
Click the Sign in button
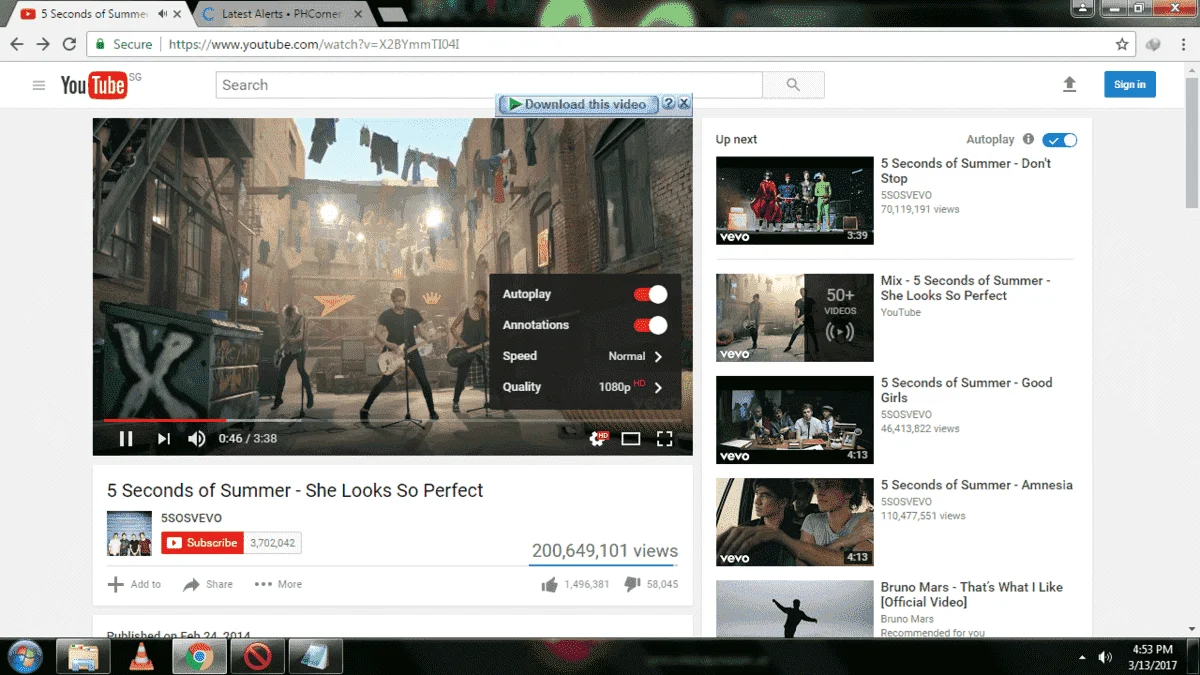click(x=1130, y=84)
